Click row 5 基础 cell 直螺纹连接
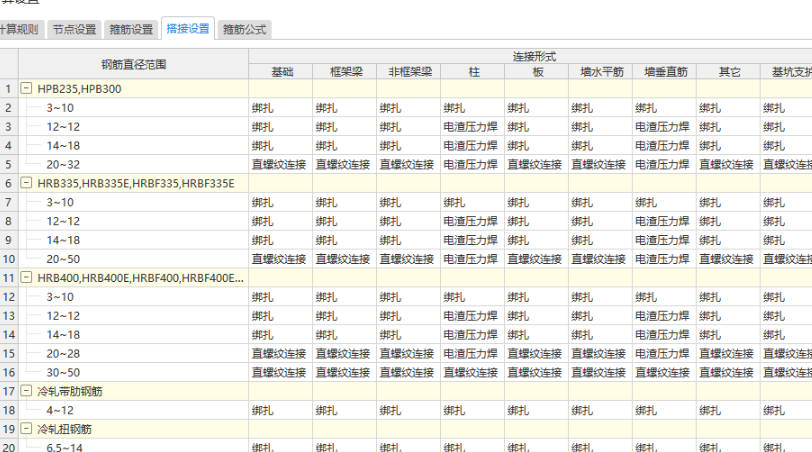Image resolution: width=812 pixels, height=452 pixels. pos(280,165)
